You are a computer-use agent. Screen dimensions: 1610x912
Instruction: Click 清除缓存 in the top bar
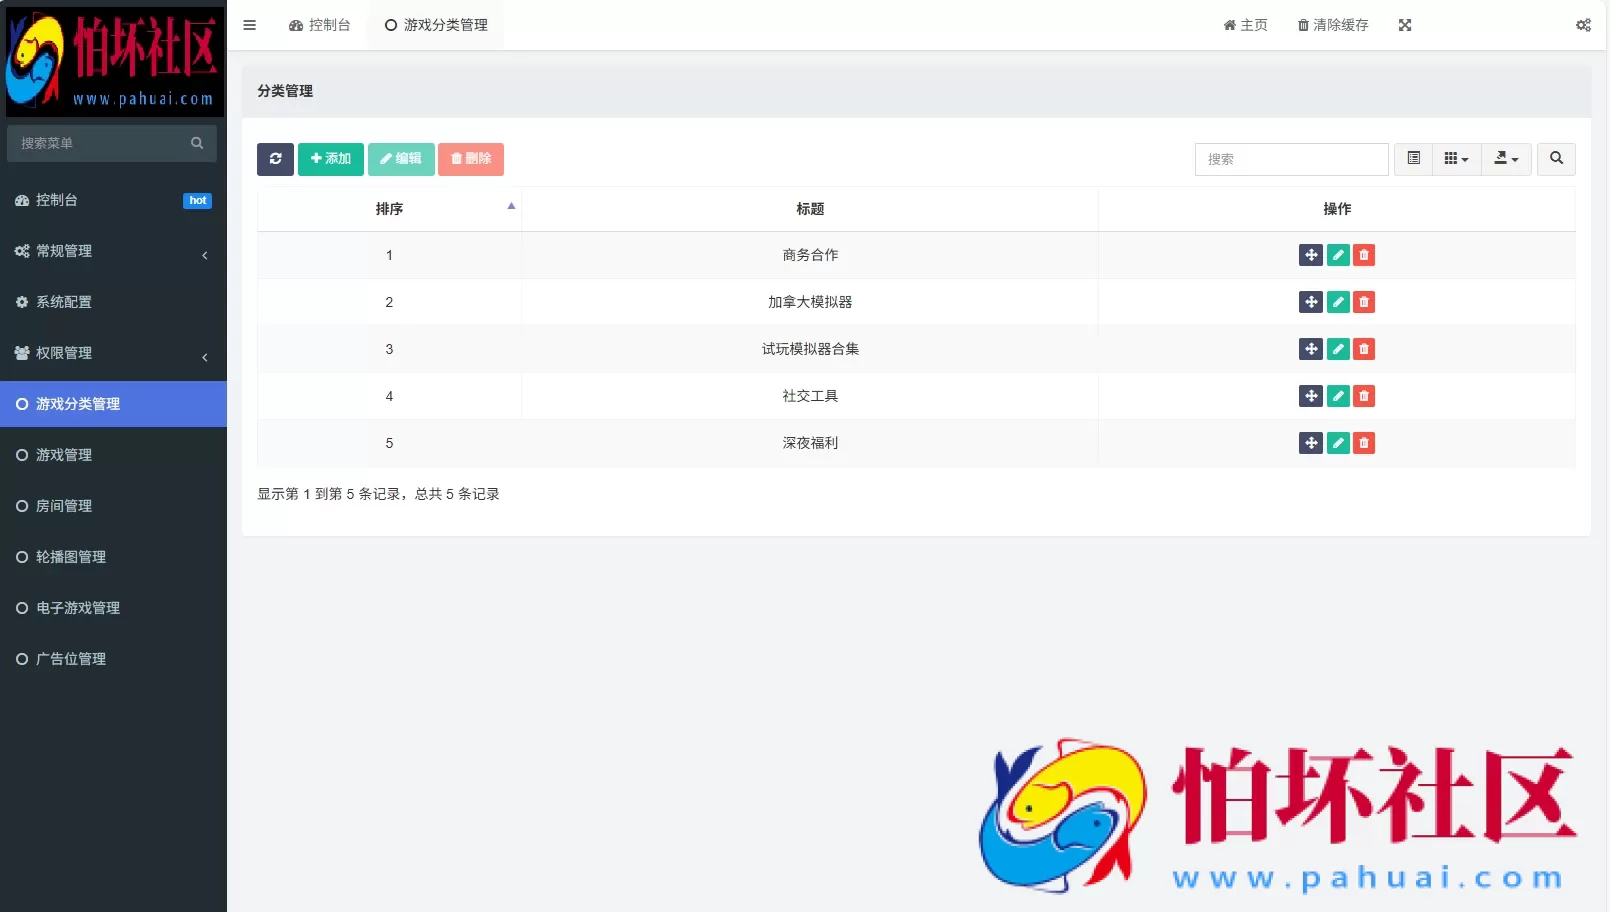(x=1333, y=25)
